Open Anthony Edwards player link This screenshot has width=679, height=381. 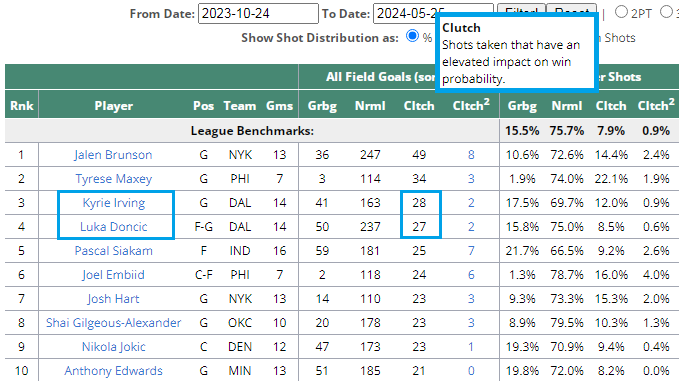click(x=113, y=371)
